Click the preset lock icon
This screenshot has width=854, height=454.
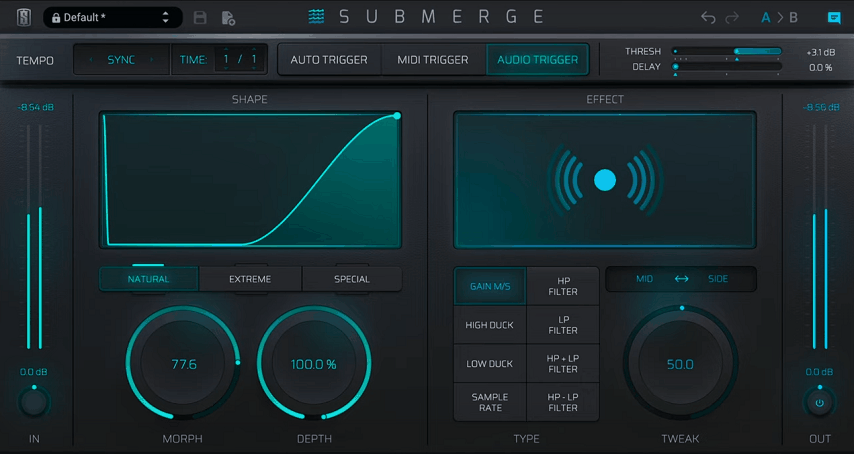click(x=56, y=17)
